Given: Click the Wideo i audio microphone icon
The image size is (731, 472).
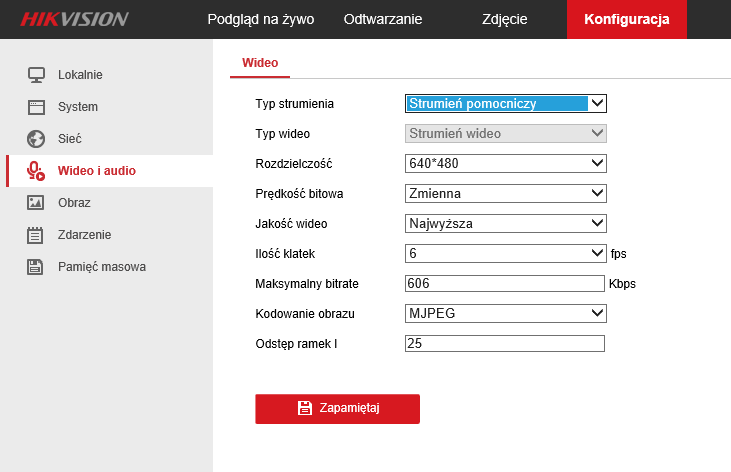Looking at the screenshot, I should pos(36,171).
